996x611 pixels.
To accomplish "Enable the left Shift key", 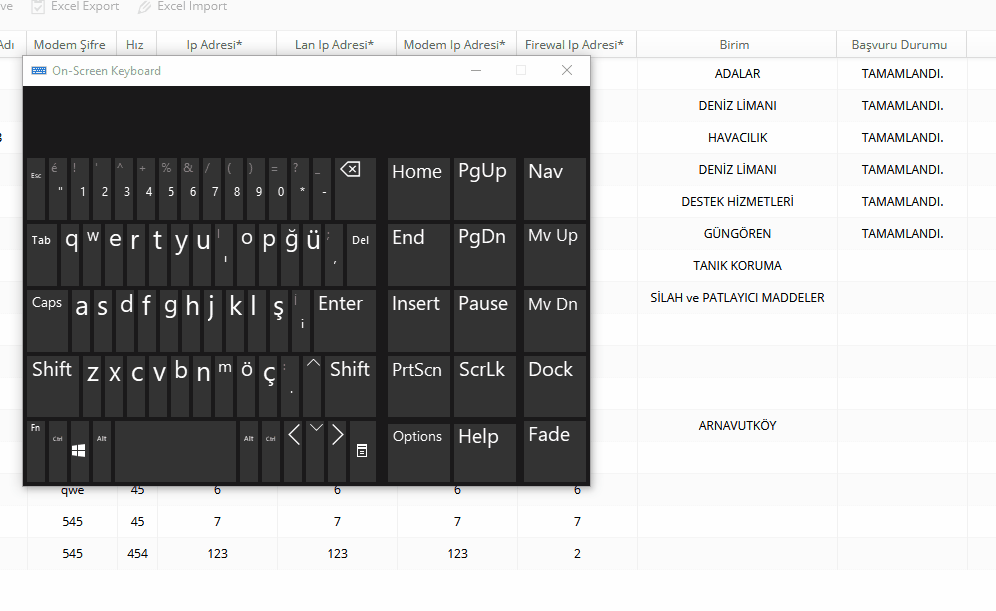I will [x=51, y=386].
